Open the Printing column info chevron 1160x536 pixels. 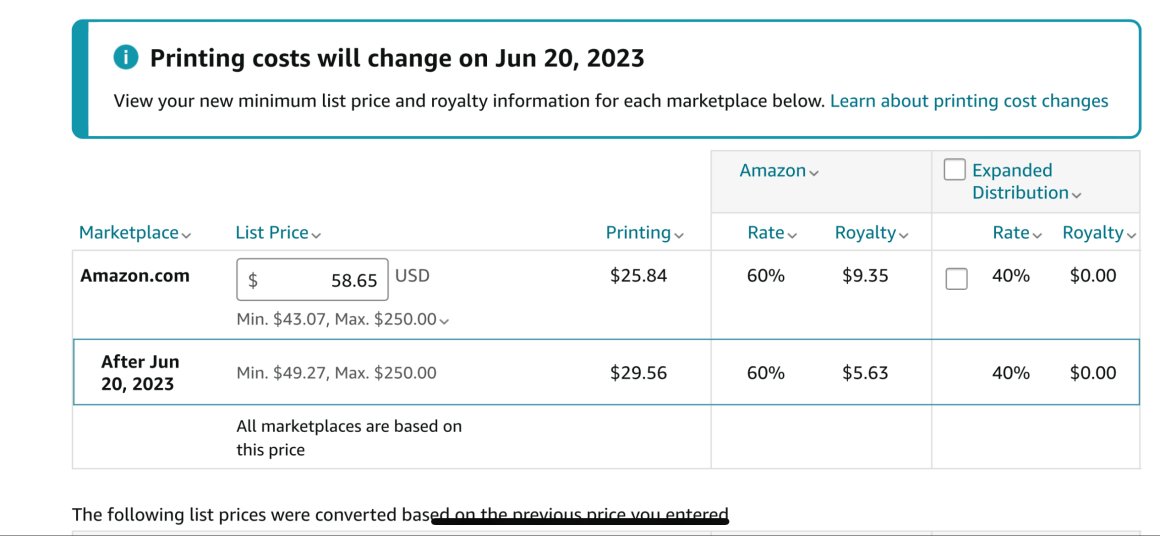(x=679, y=235)
